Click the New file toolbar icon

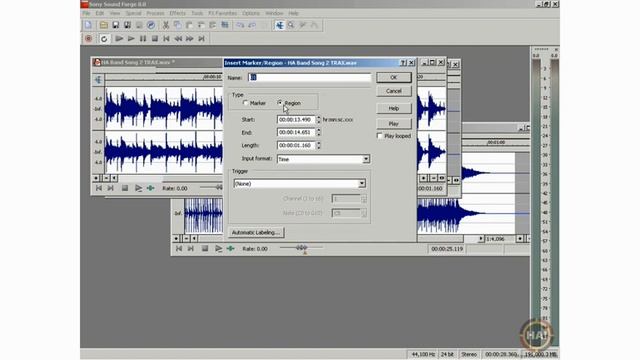pyautogui.click(x=88, y=25)
